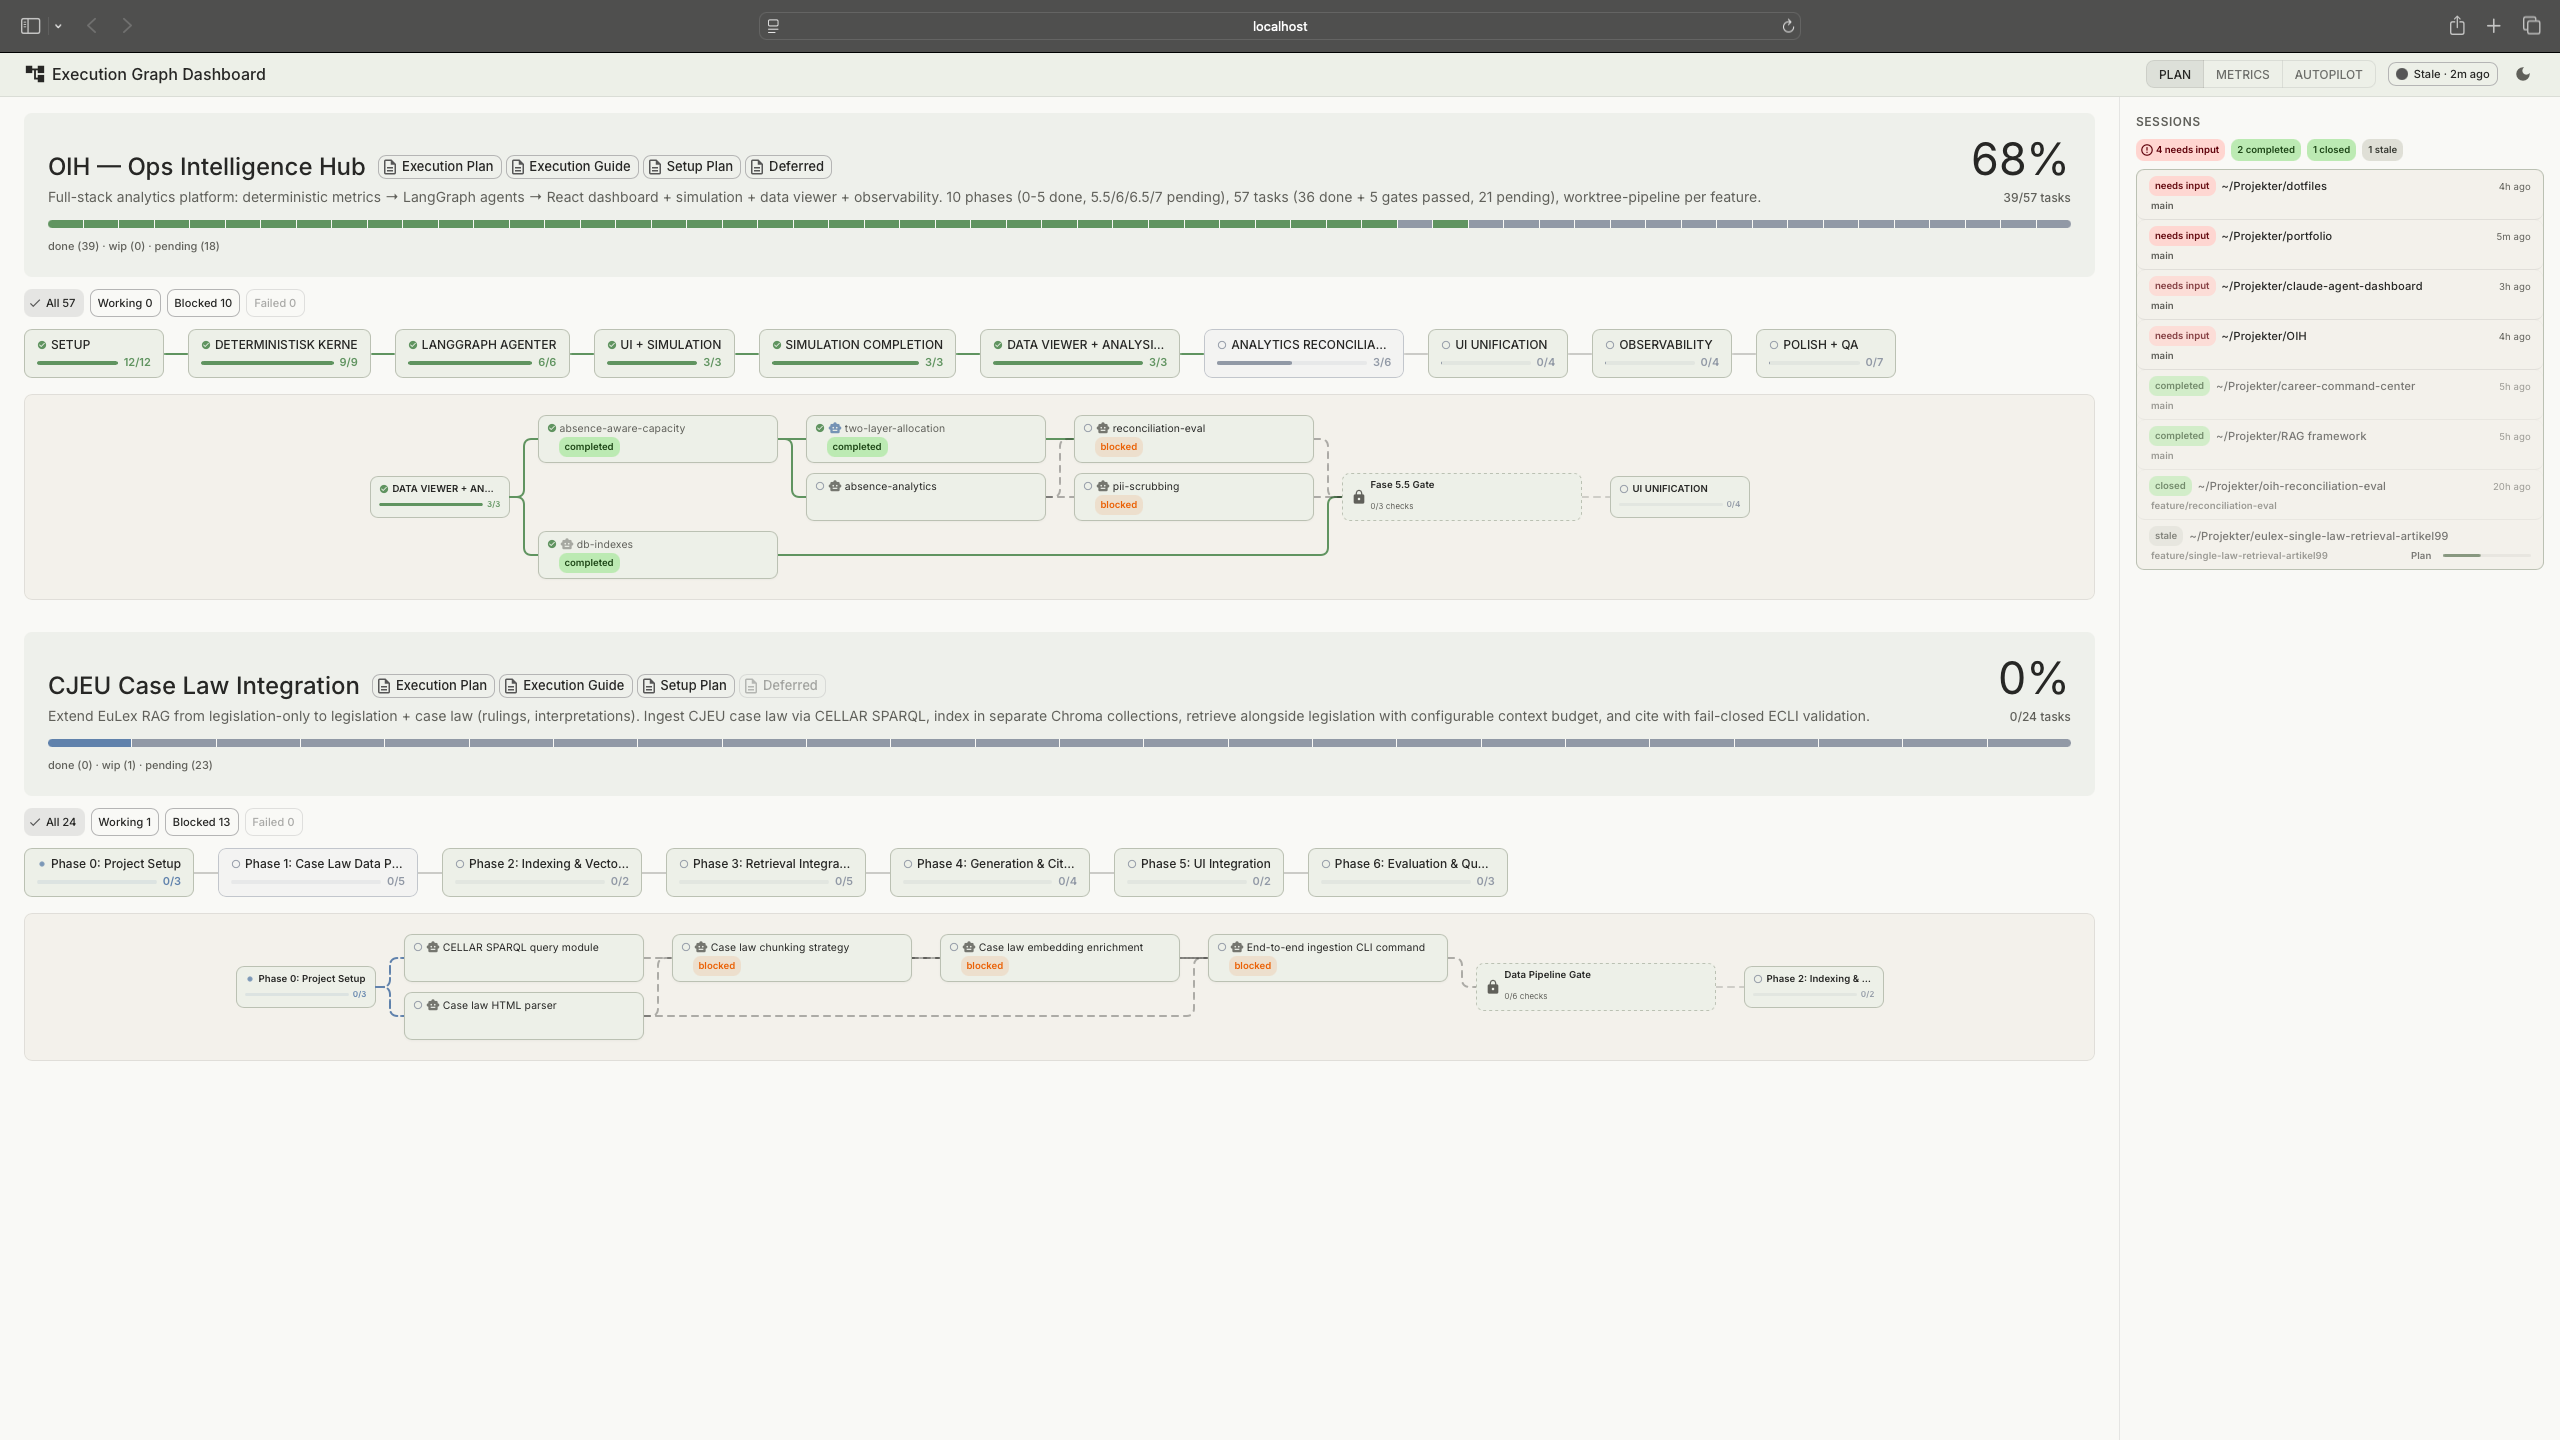Click OIH overall progress bar

point(1058,224)
